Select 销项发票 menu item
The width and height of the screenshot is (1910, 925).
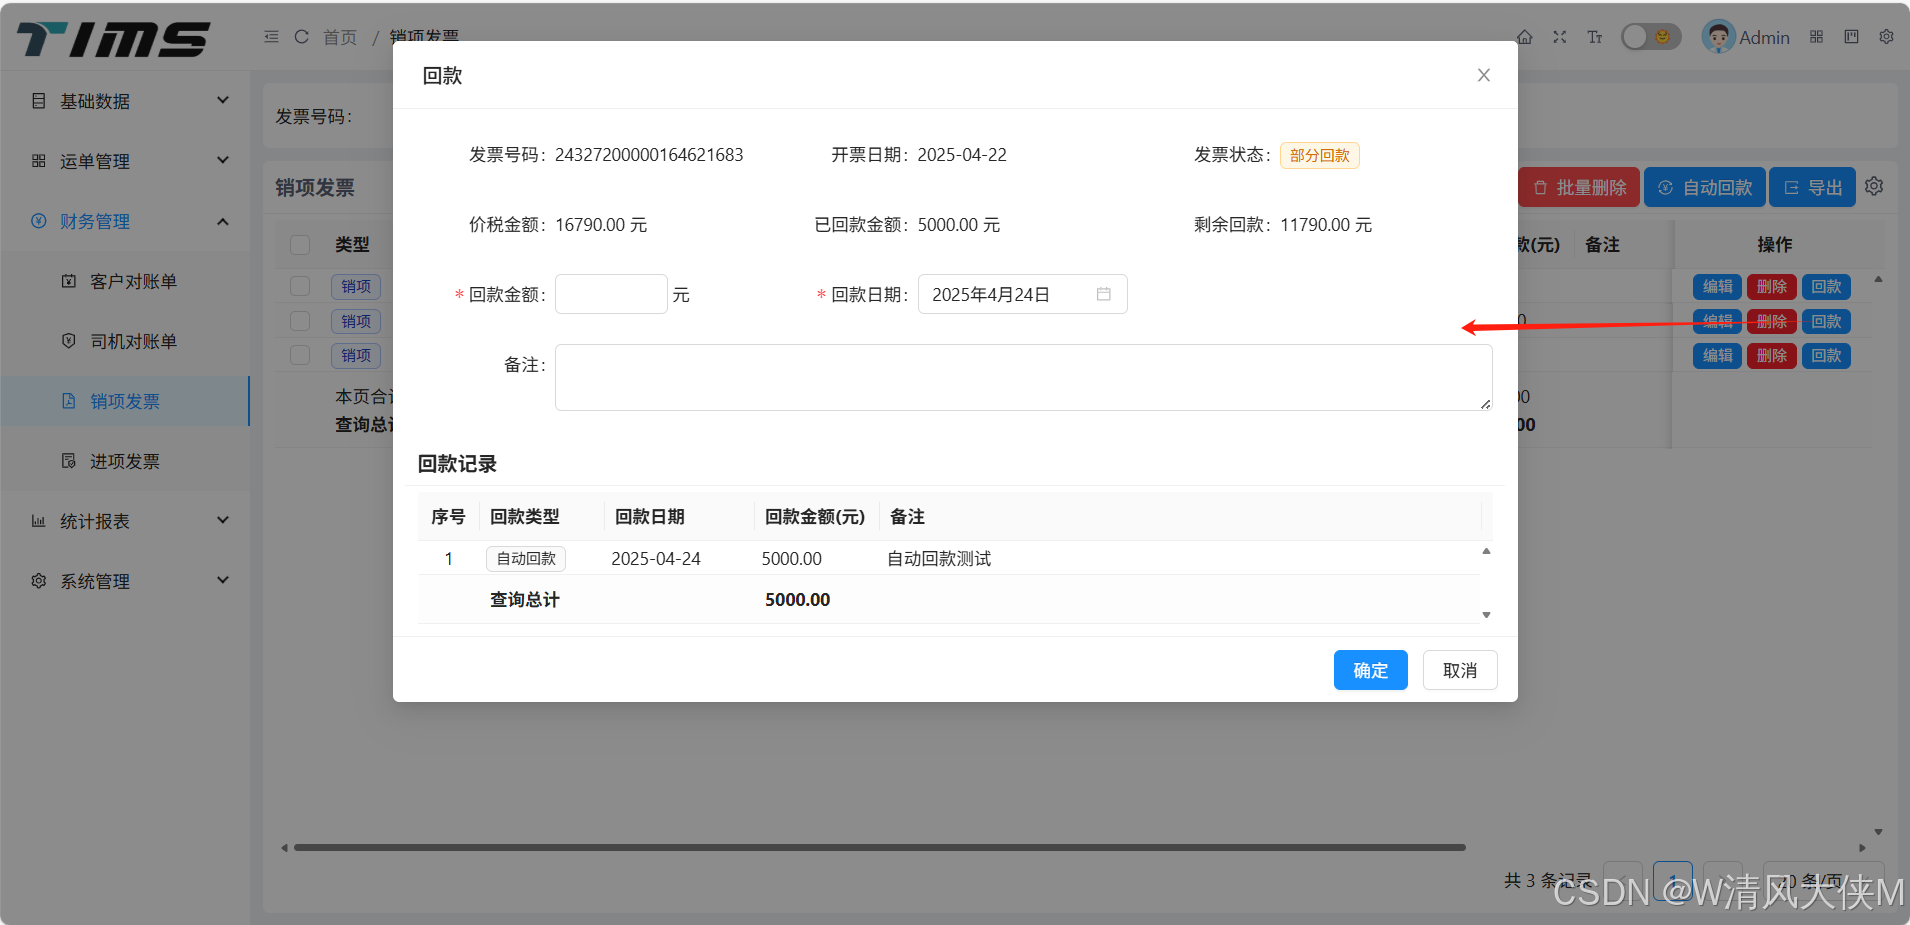125,401
